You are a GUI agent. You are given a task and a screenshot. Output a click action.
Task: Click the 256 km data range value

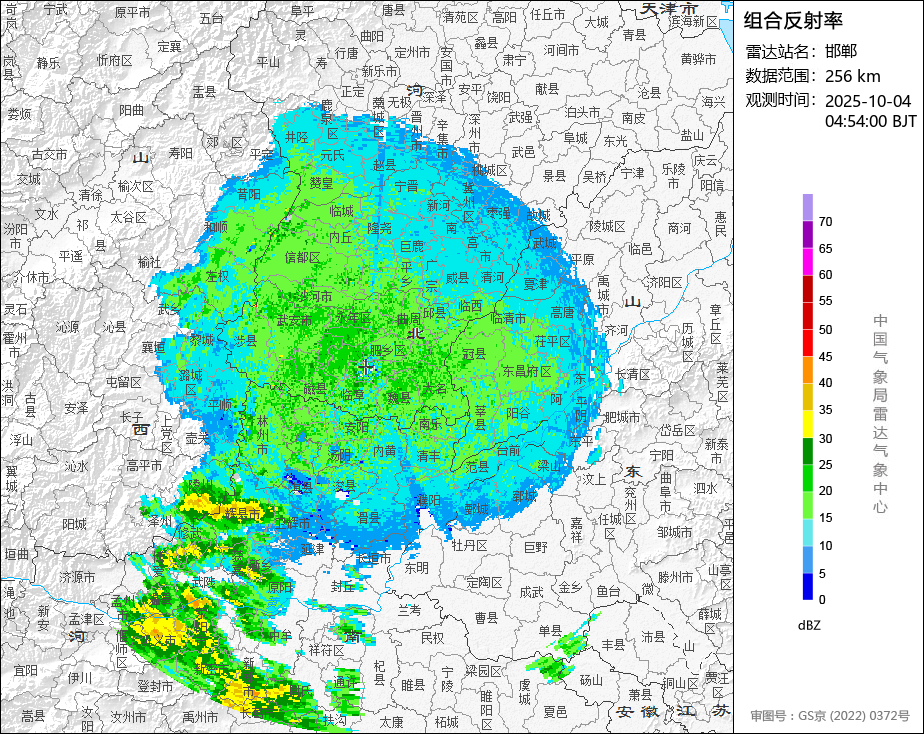[x=853, y=76]
